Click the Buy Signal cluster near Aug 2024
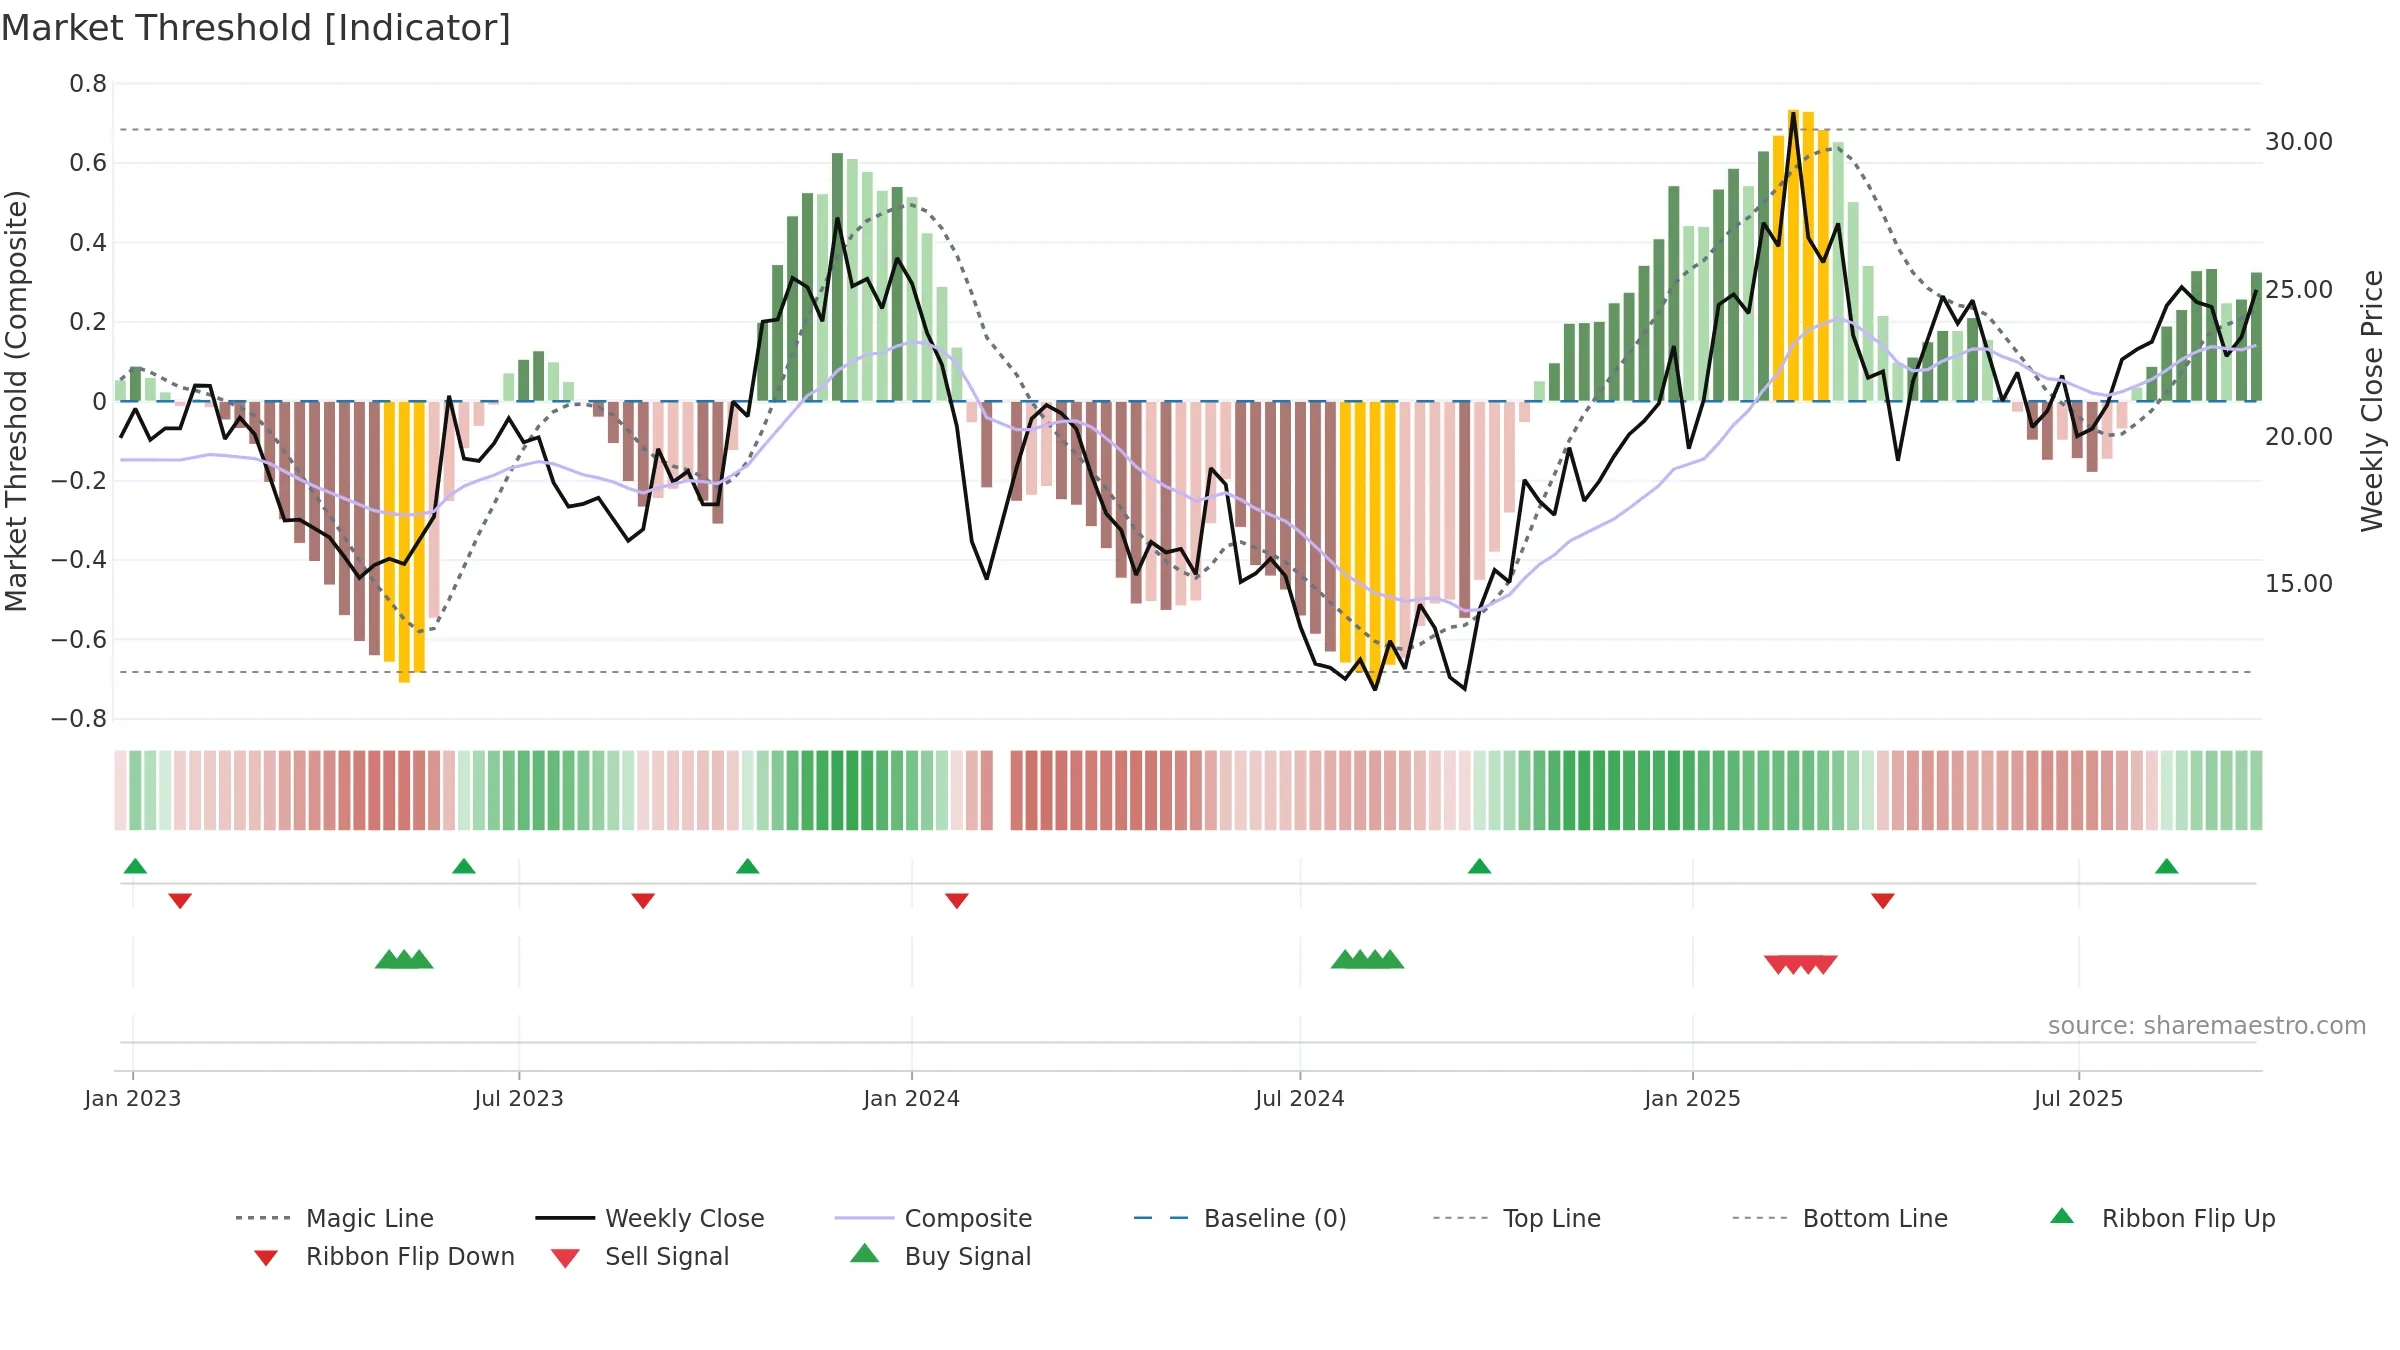 coord(1367,959)
